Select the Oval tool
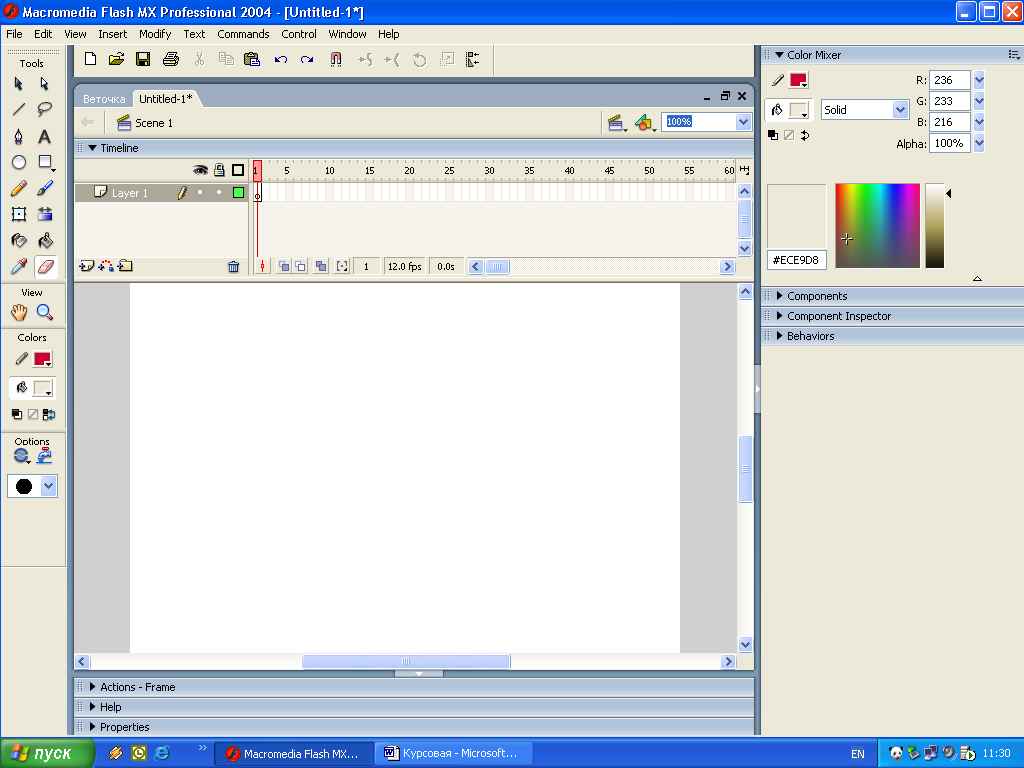The height and width of the screenshot is (768, 1024). [18, 162]
